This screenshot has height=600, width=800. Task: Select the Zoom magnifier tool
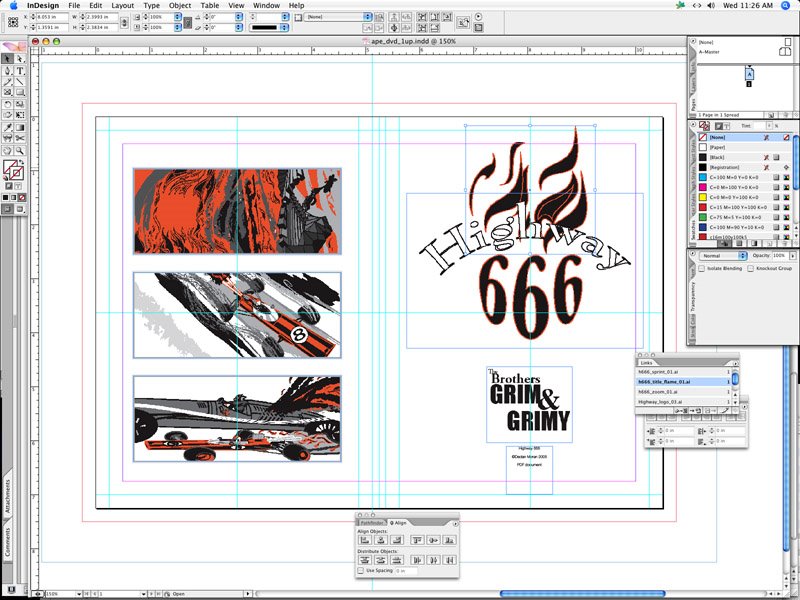coord(20,151)
